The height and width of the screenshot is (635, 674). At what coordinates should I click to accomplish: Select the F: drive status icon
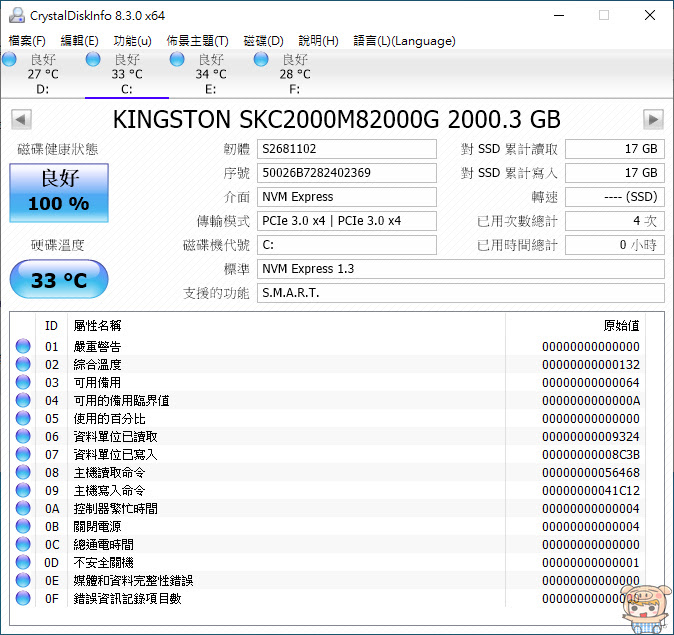pos(261,59)
